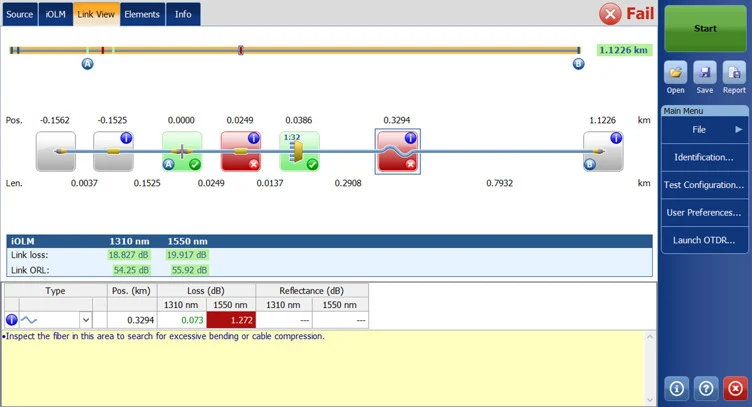Select the end connector B element at 1.1226
Image resolution: width=752 pixels, height=407 pixels.
(603, 152)
